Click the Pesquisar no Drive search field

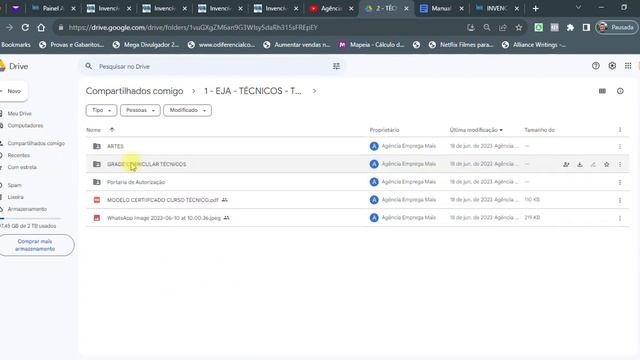coord(212,66)
